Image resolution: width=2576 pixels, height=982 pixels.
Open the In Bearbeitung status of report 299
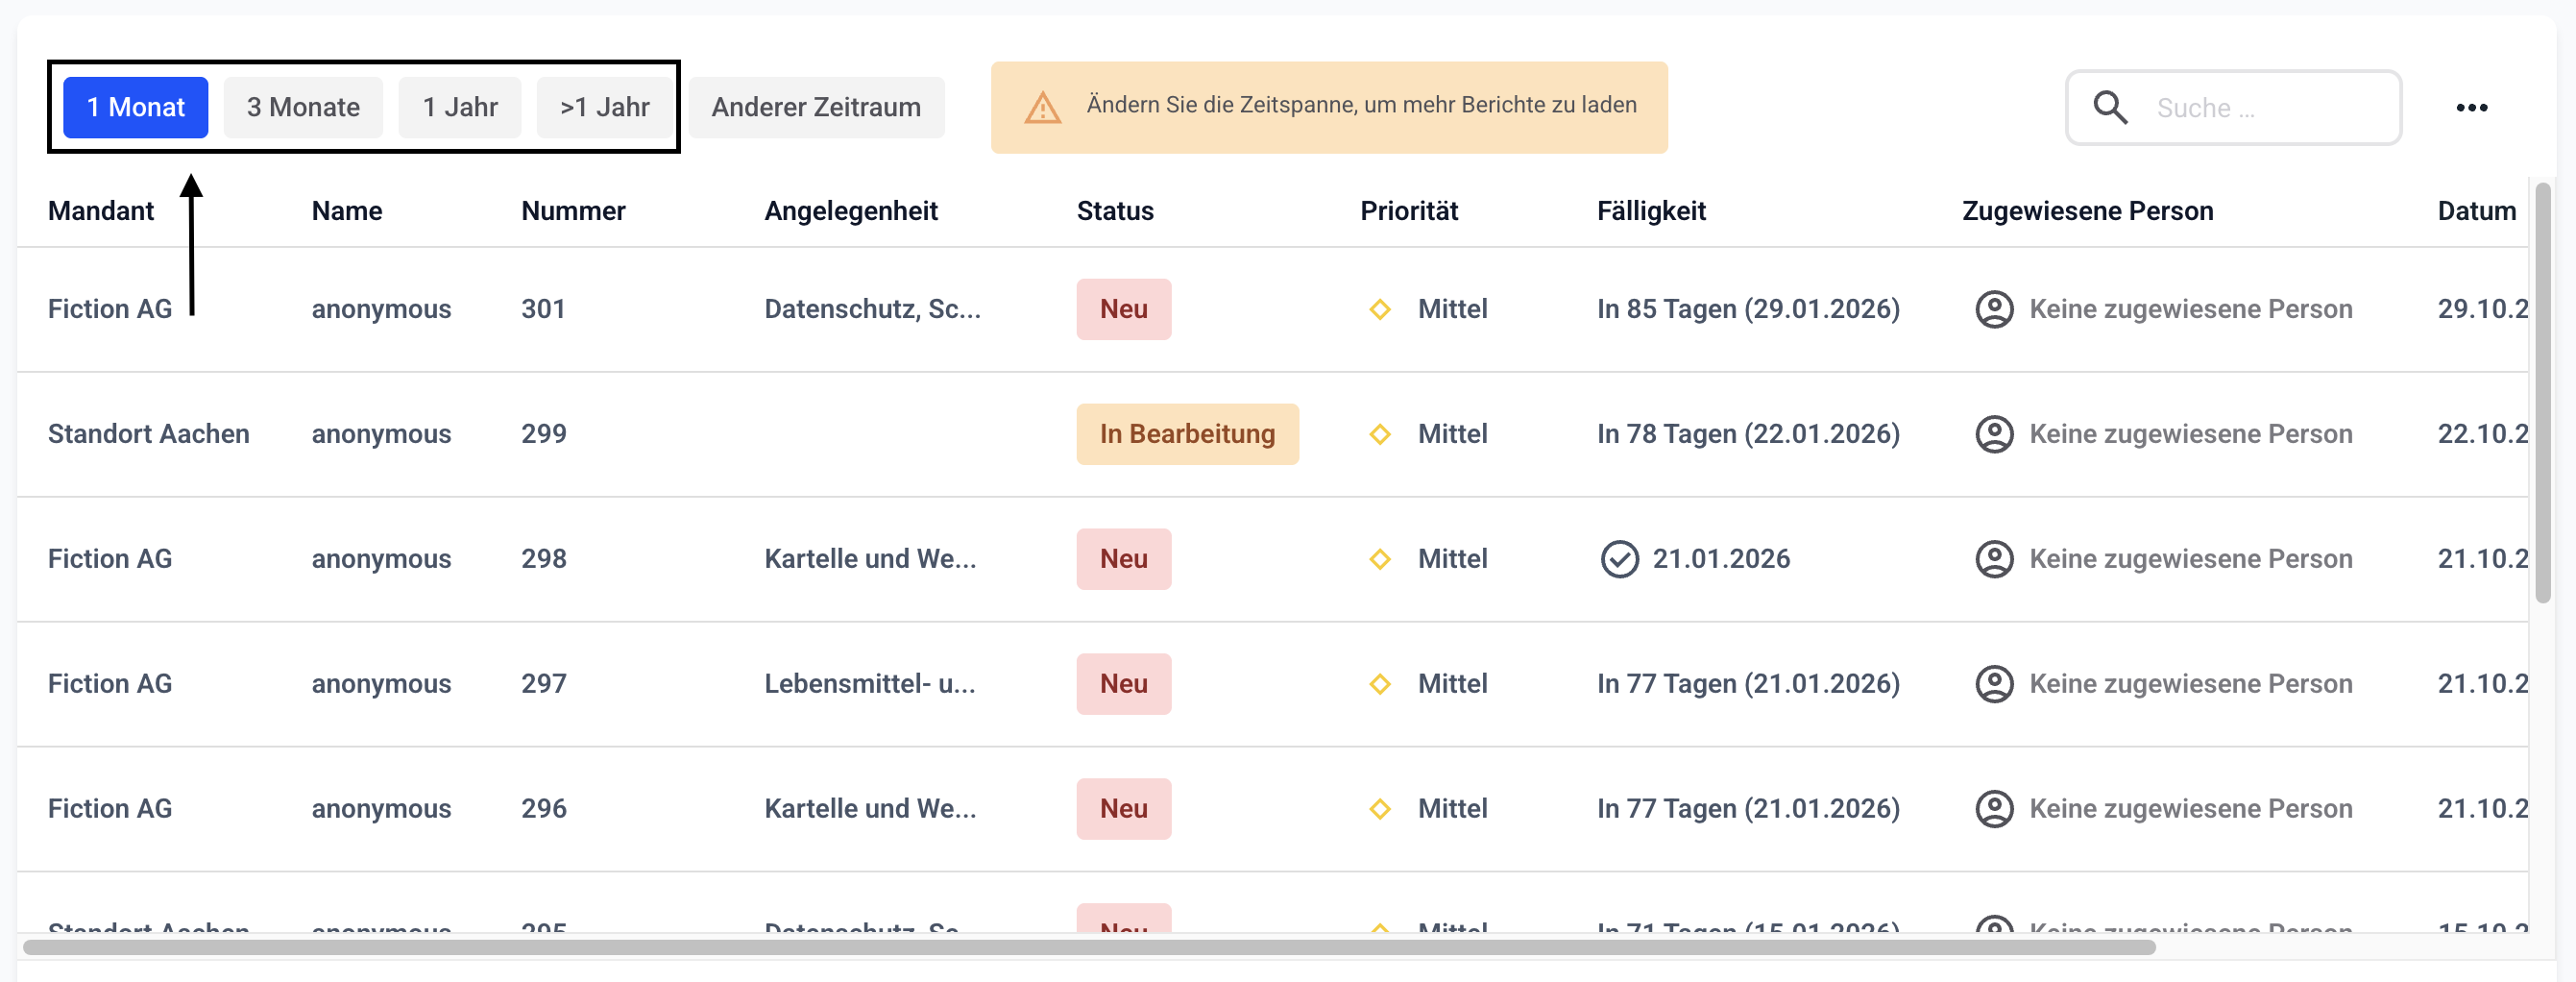[x=1186, y=434]
